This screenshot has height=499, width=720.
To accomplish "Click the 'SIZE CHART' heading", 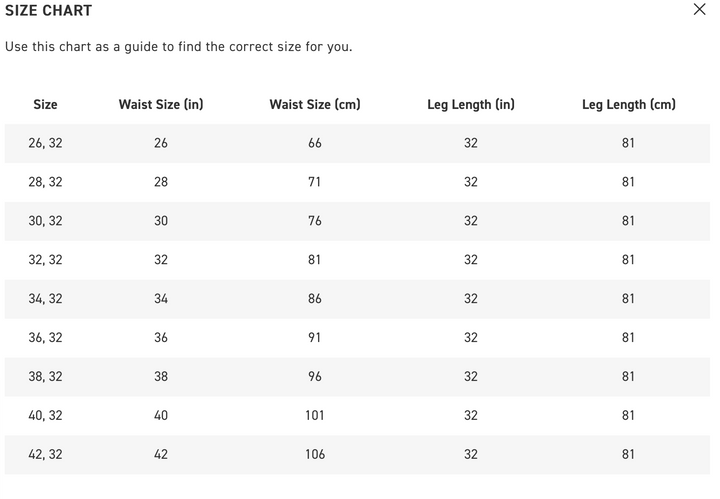I will click(48, 11).
